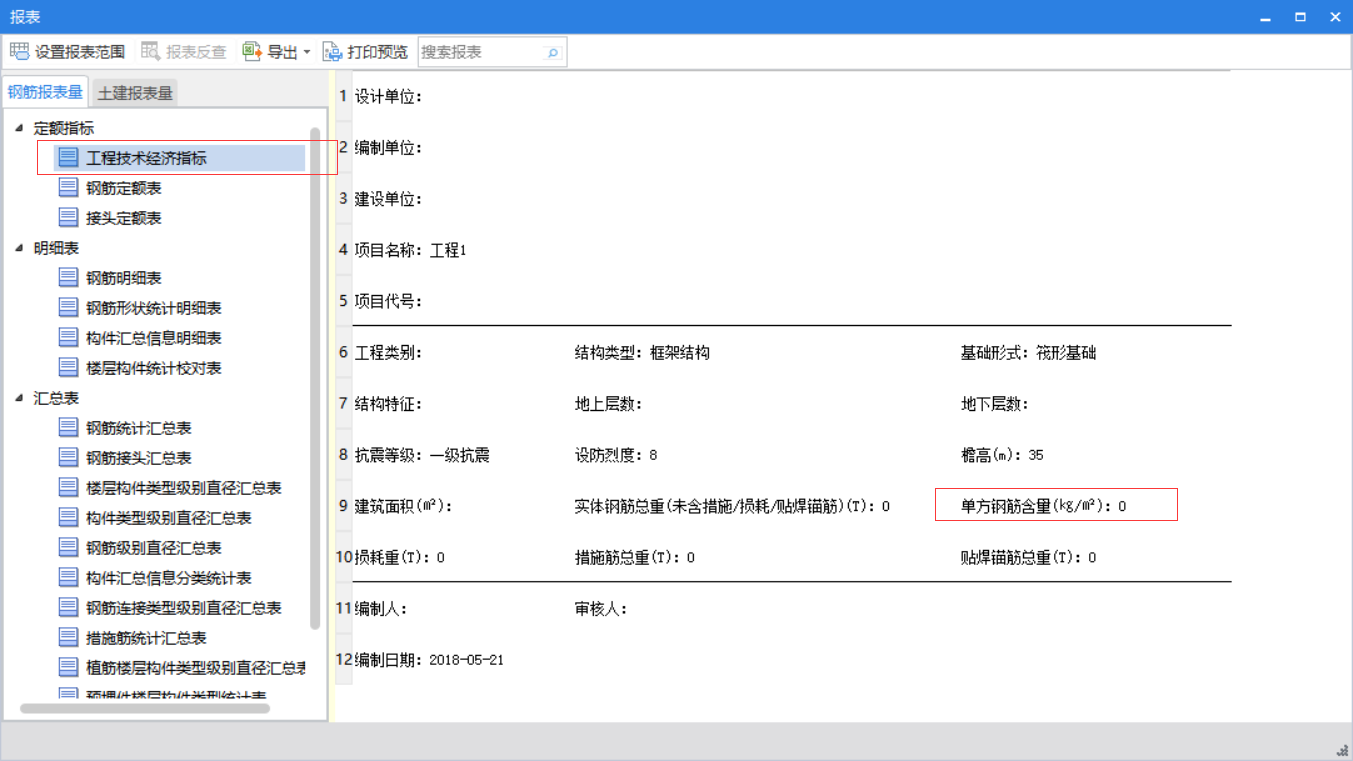Screen dimensions: 1353x761
Task: Click the 基础形式: 筏形基础 text
Action: (1028, 353)
